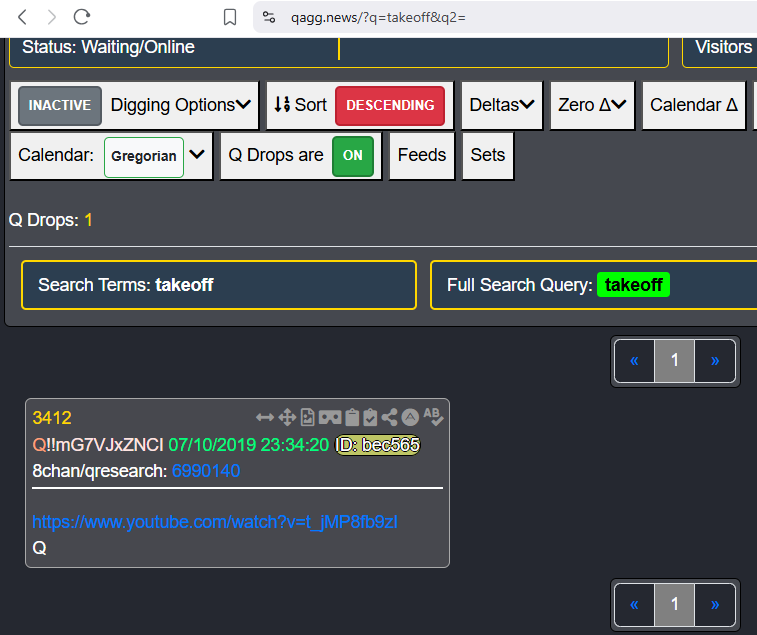Viewport: 757px width, 635px height.
Task: Click the sort arrows icon beside Sort
Action: pos(282,105)
